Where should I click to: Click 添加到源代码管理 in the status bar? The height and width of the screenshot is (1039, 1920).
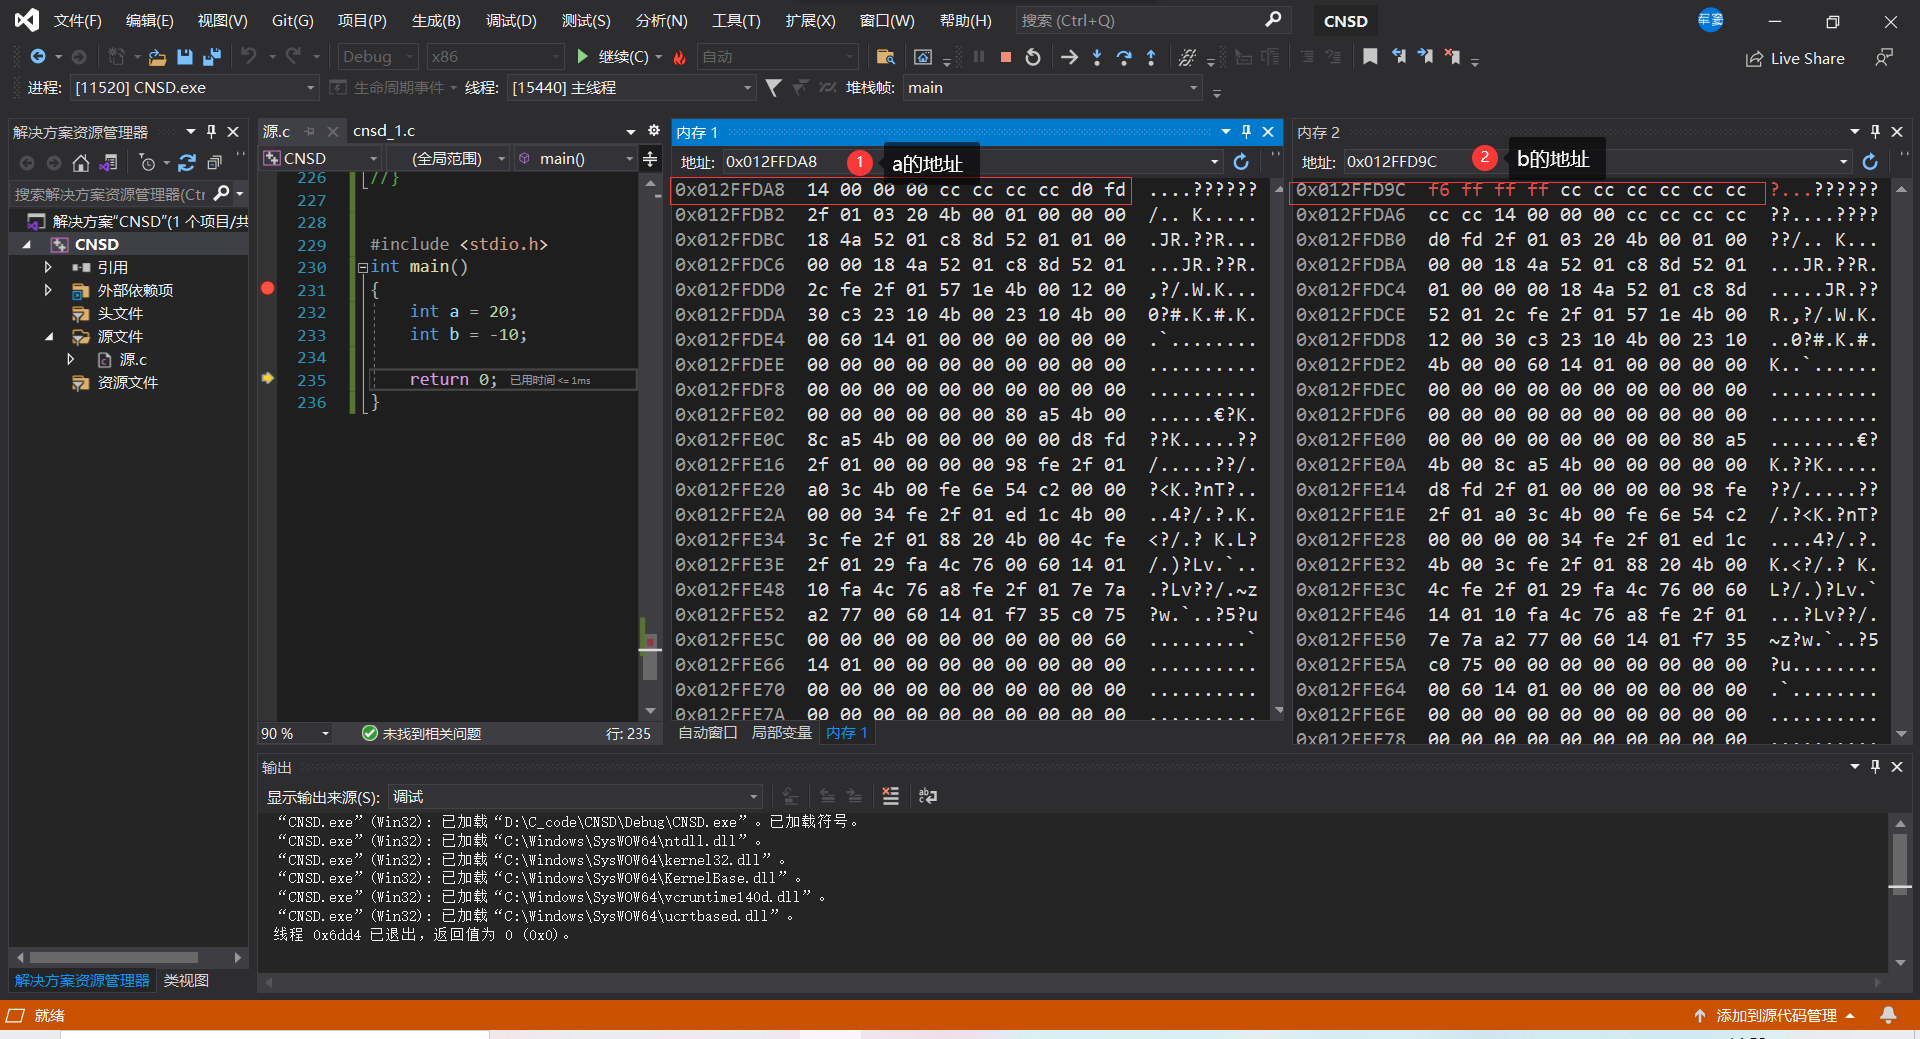pyautogui.click(x=1775, y=1016)
